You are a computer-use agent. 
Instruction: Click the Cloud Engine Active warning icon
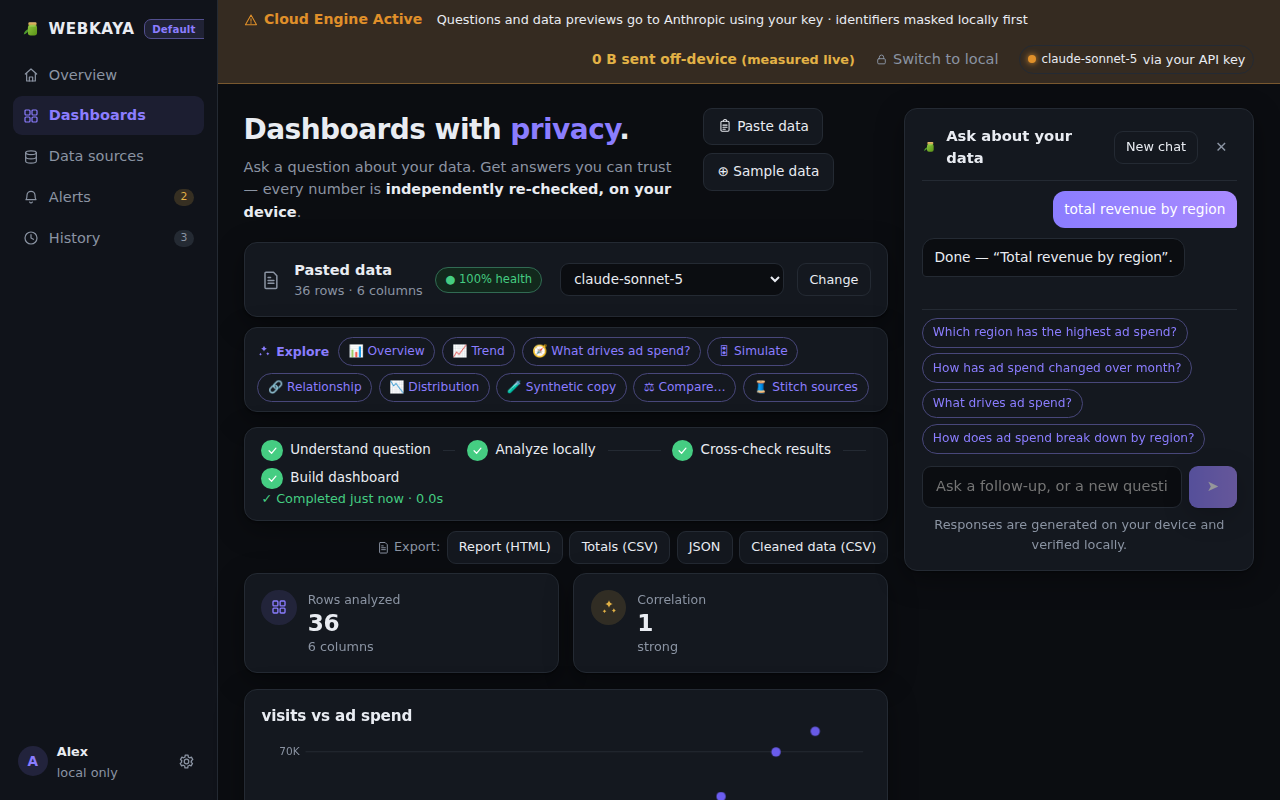(251, 19)
